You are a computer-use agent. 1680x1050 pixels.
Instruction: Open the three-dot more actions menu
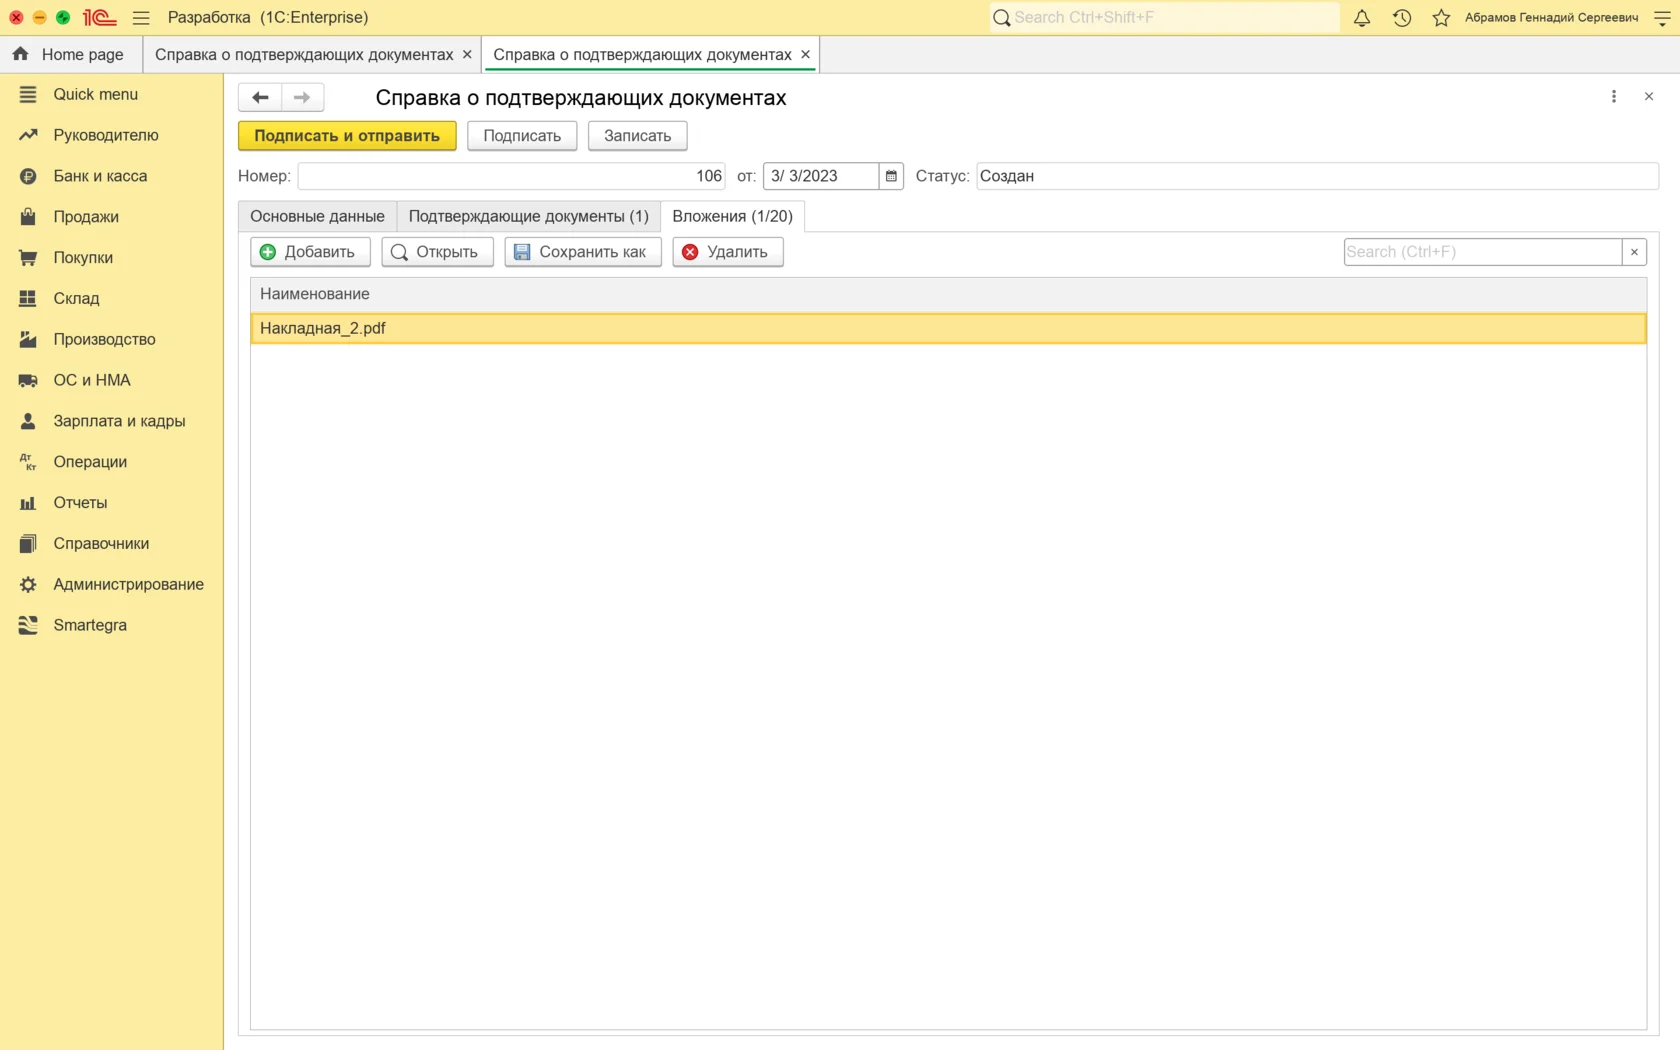(1613, 97)
